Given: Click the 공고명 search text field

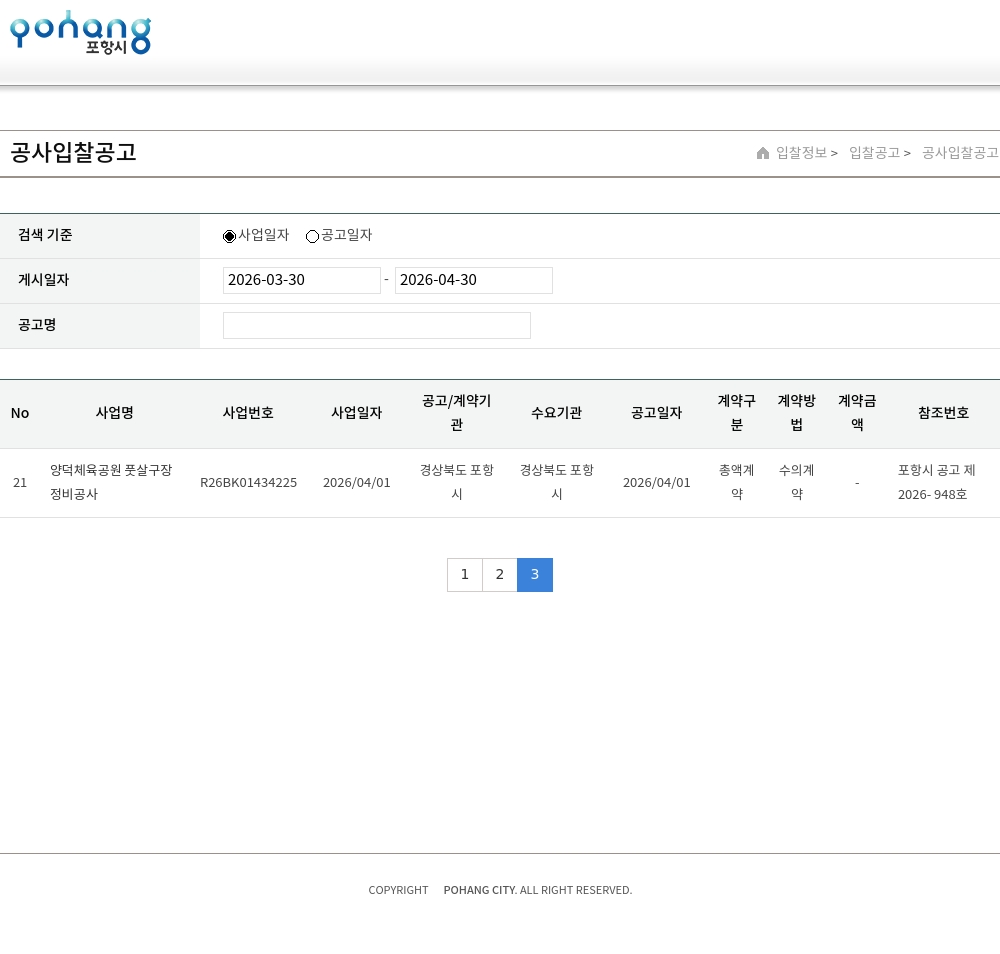Looking at the screenshot, I should 376,325.
